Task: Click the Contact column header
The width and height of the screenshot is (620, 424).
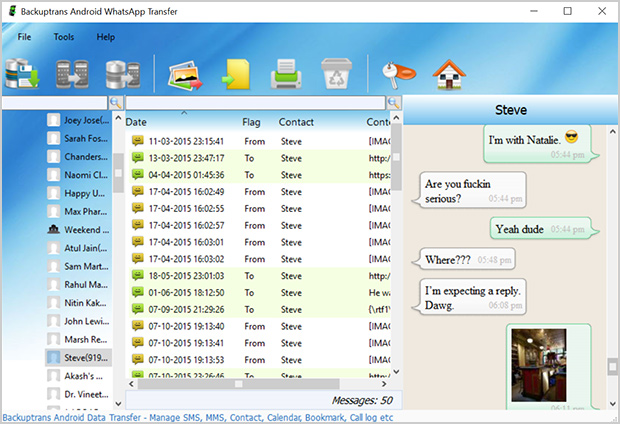Action: click(296, 122)
